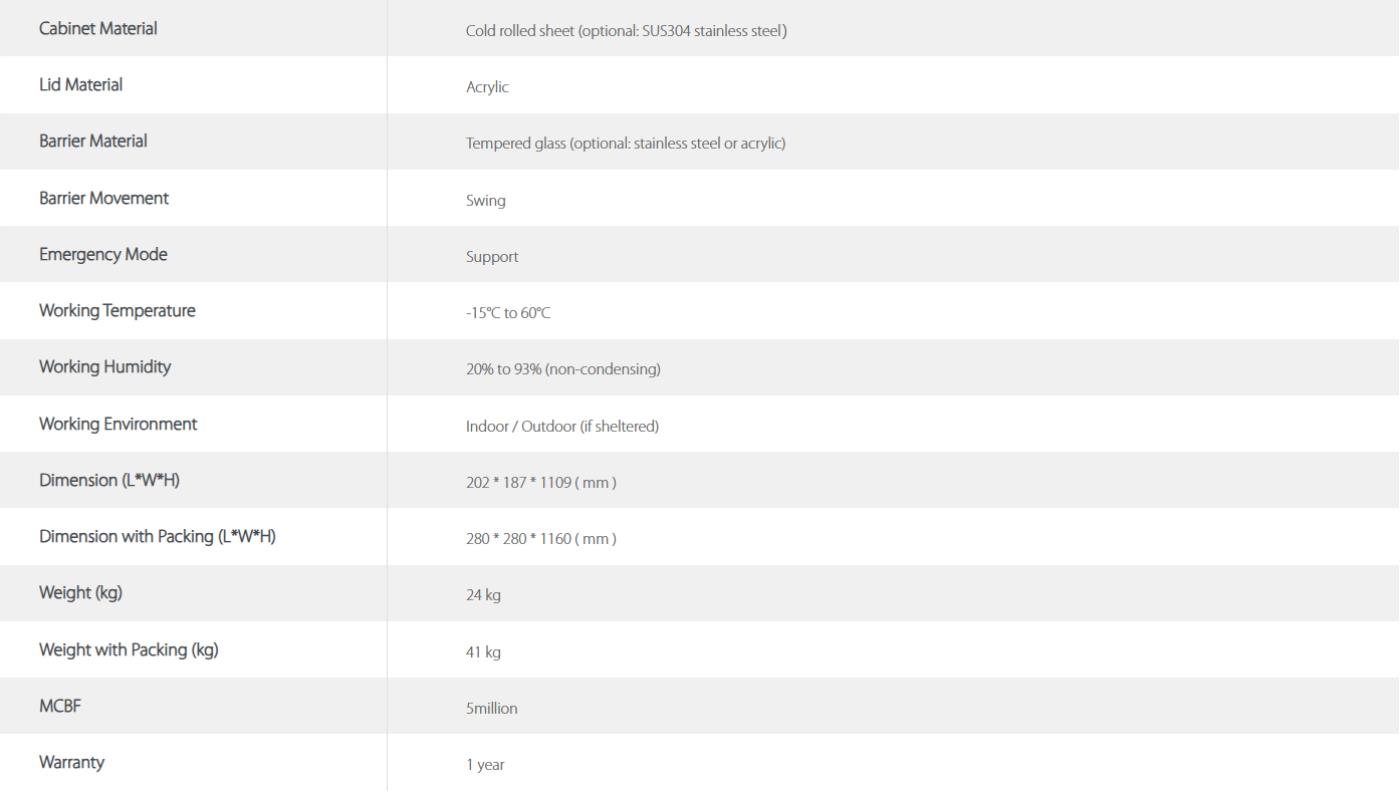The height and width of the screenshot is (795, 1400).
Task: Select the Emergency Mode label
Action: point(103,254)
